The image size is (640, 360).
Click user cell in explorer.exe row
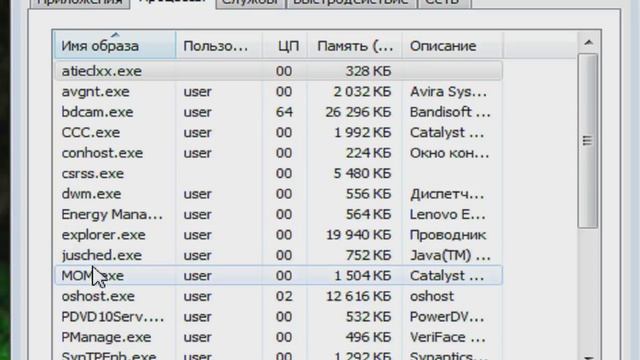point(198,235)
